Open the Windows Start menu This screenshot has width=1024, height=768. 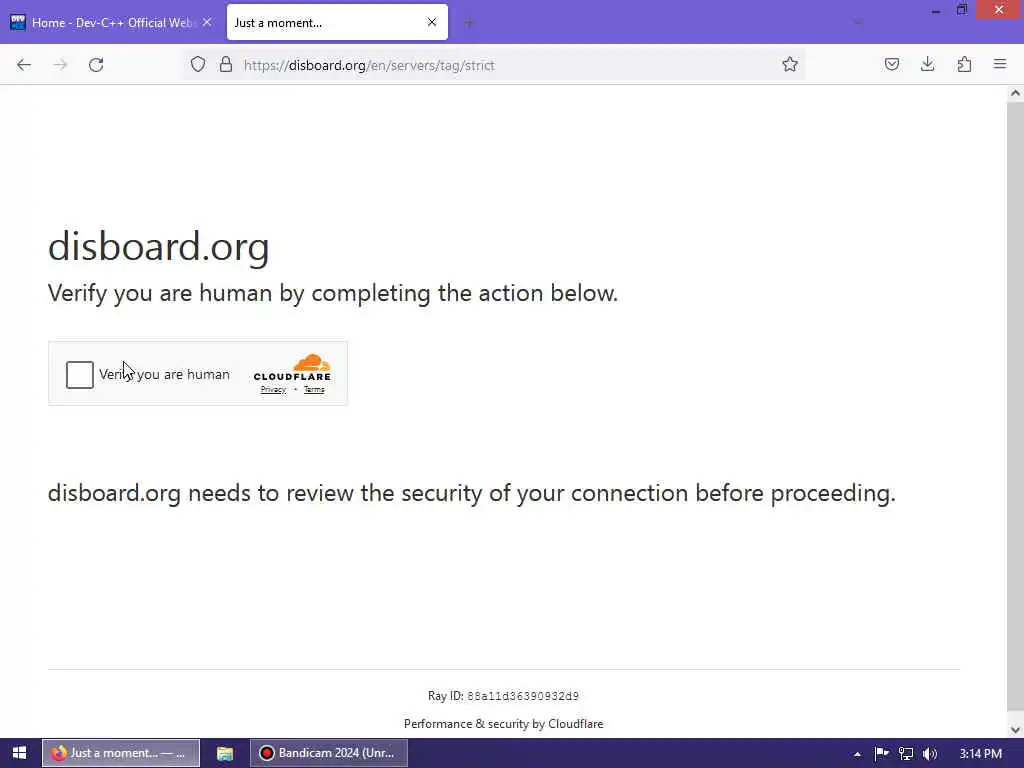(x=19, y=753)
